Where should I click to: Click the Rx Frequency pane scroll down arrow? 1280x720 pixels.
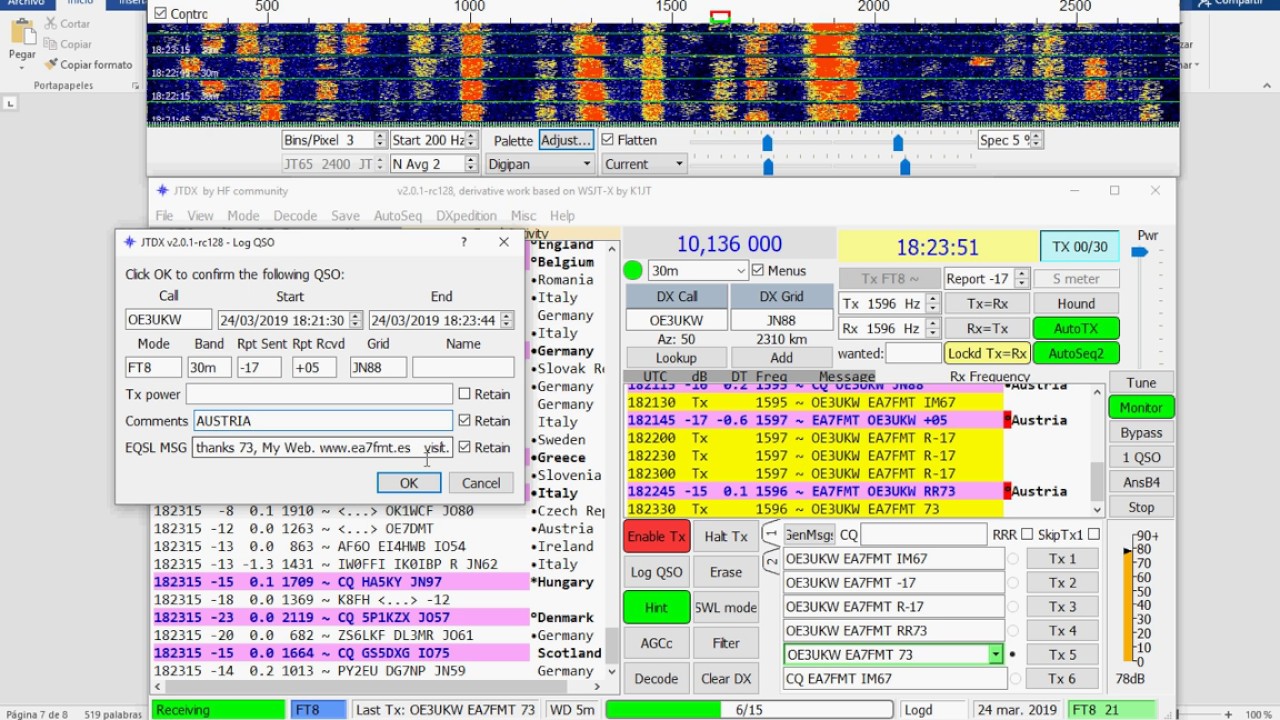(1097, 508)
